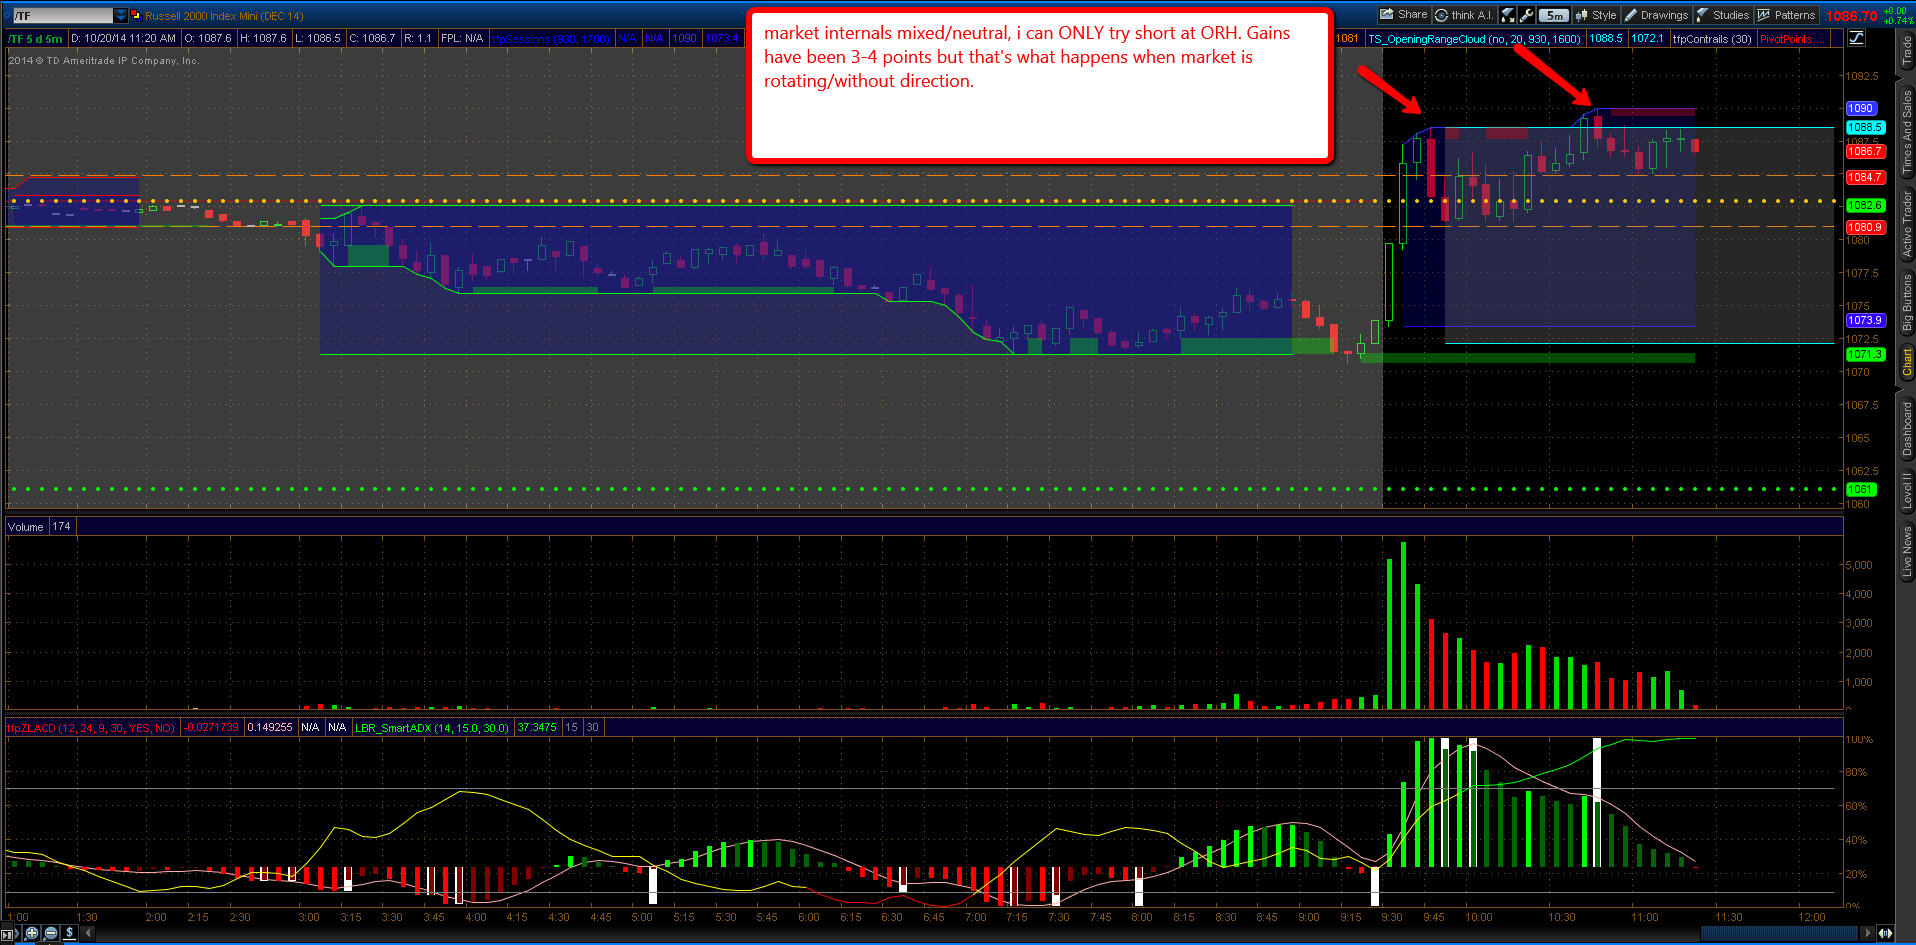Image resolution: width=1916 pixels, height=945 pixels.
Task: Click the tfpContrails (30) study label
Action: point(1712,39)
